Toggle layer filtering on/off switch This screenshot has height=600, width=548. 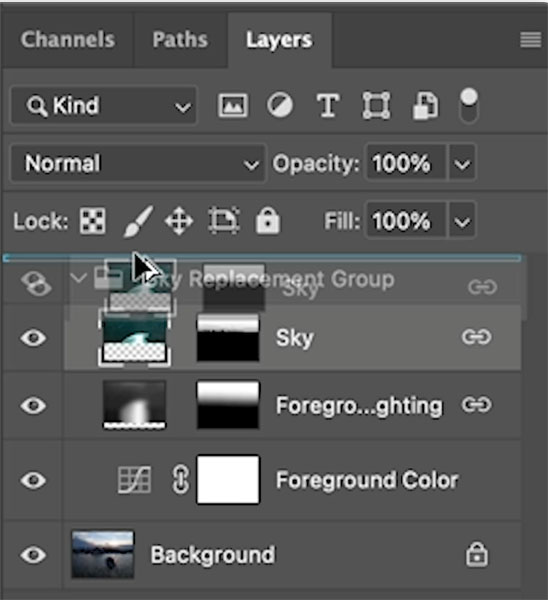469,106
